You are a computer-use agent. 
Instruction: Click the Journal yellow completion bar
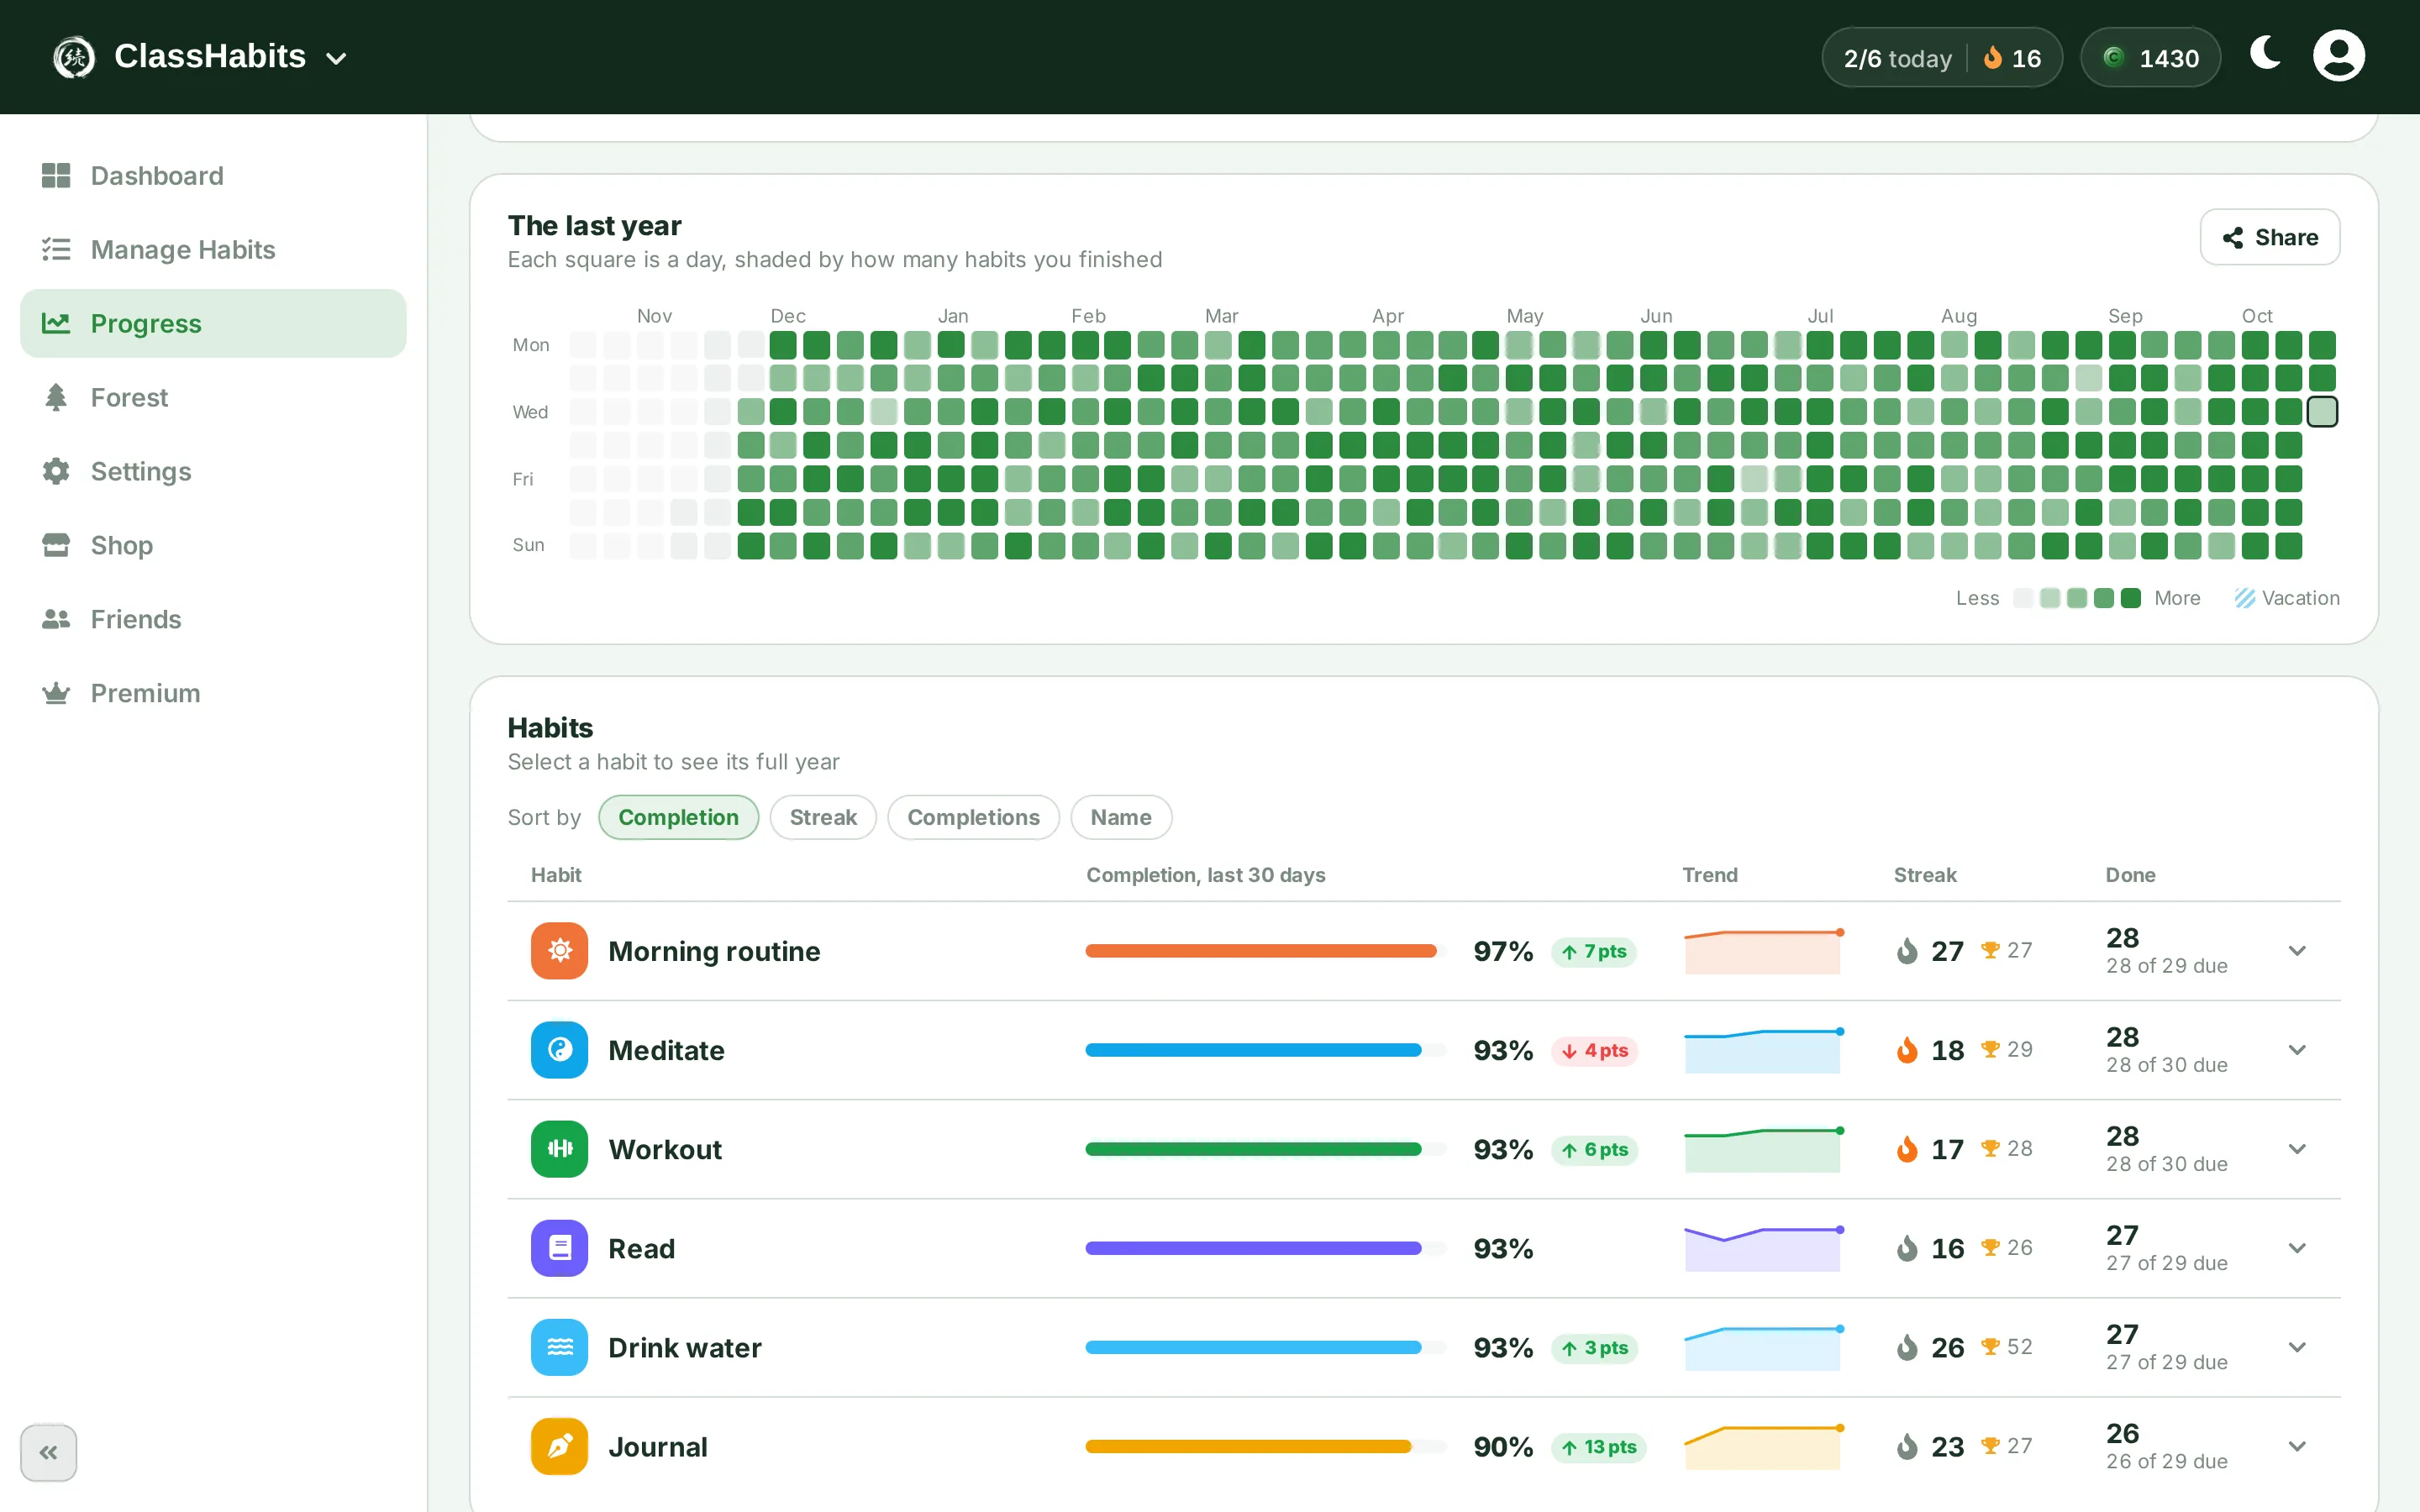click(1248, 1447)
